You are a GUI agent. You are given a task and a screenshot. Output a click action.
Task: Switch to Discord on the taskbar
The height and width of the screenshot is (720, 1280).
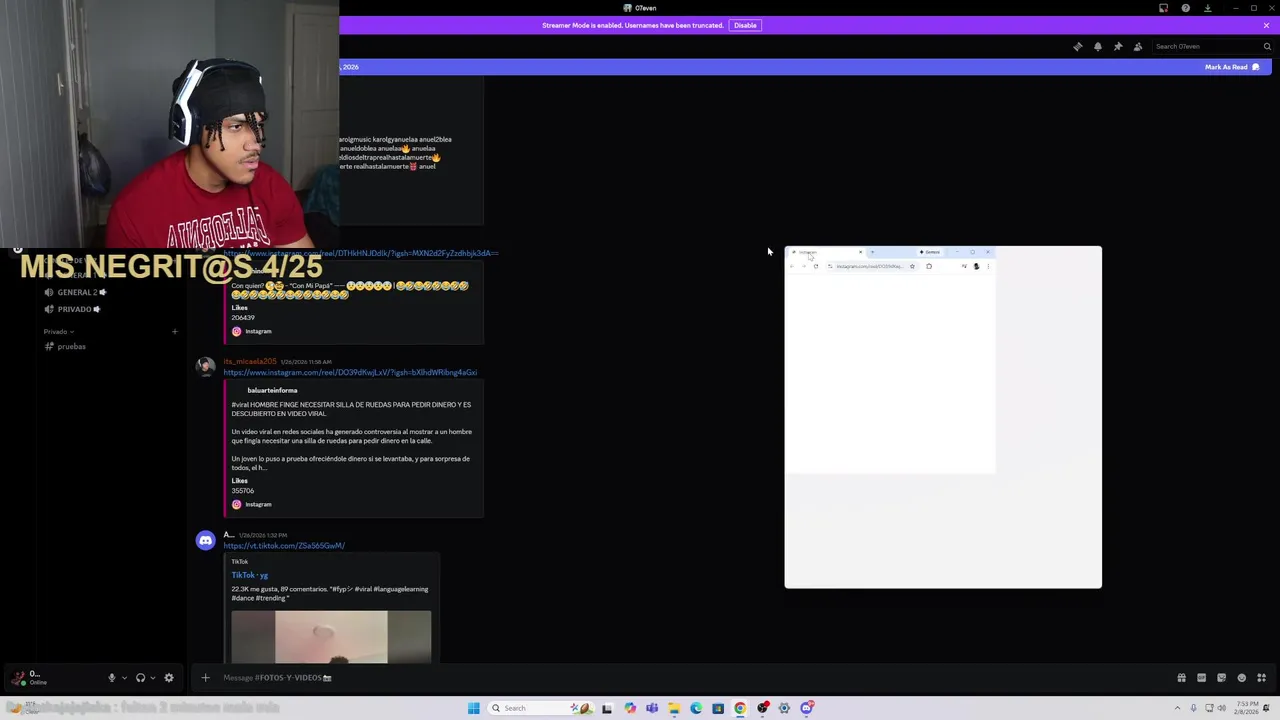[806, 708]
